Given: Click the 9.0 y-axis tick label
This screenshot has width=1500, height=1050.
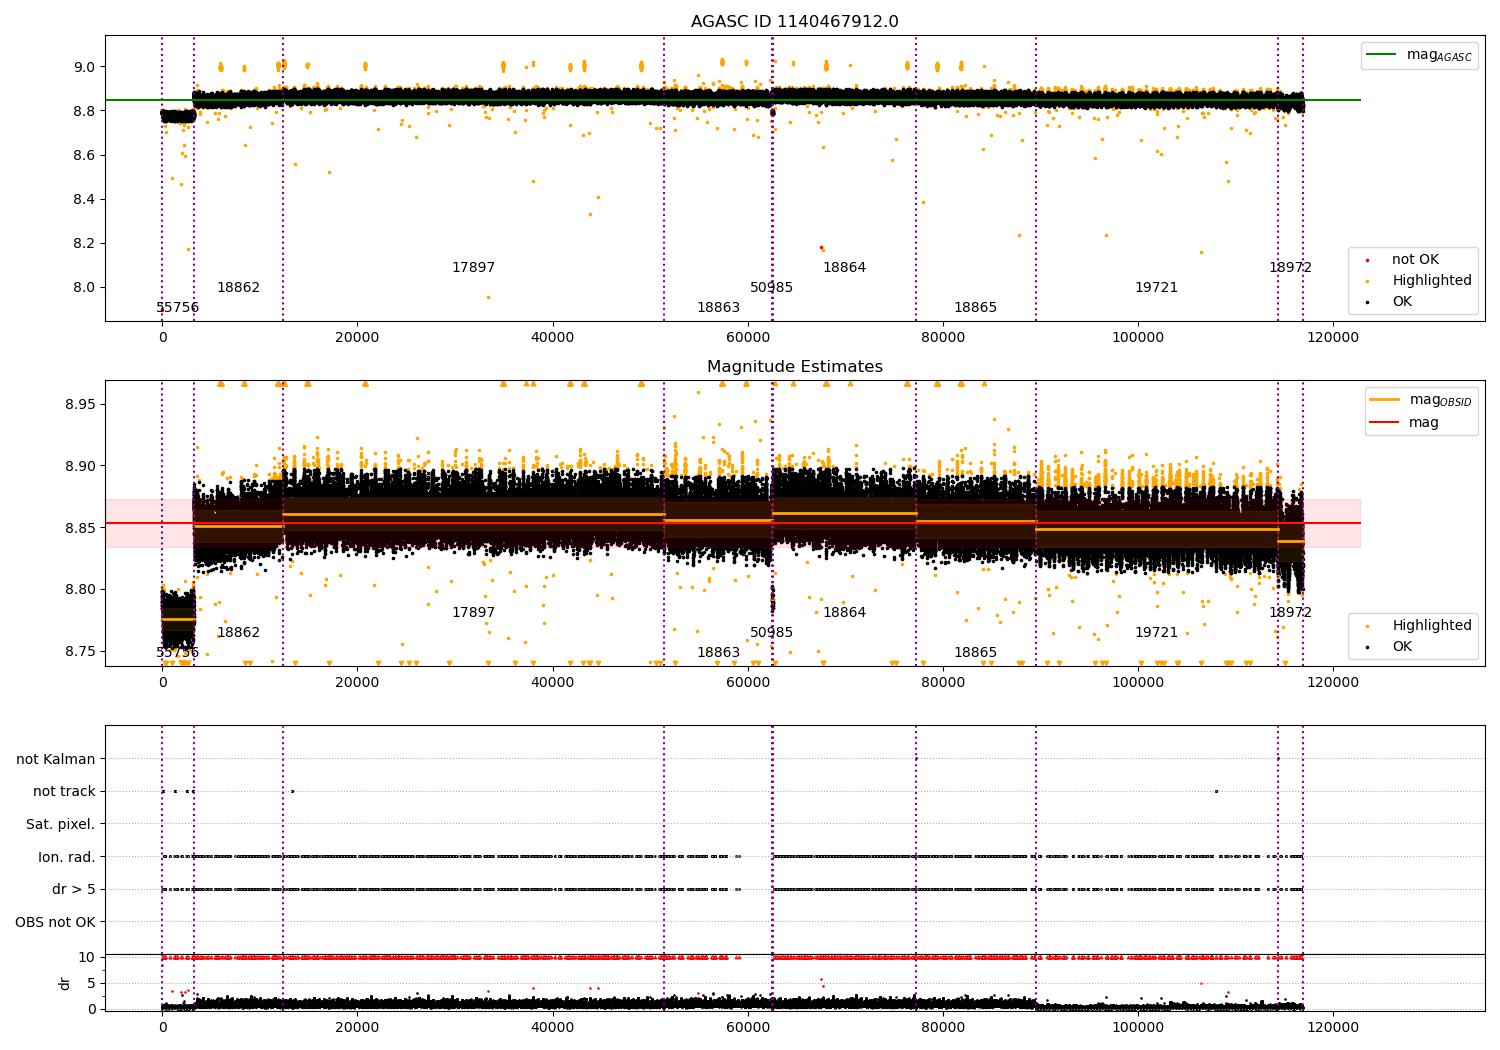Looking at the screenshot, I should tap(84, 67).
